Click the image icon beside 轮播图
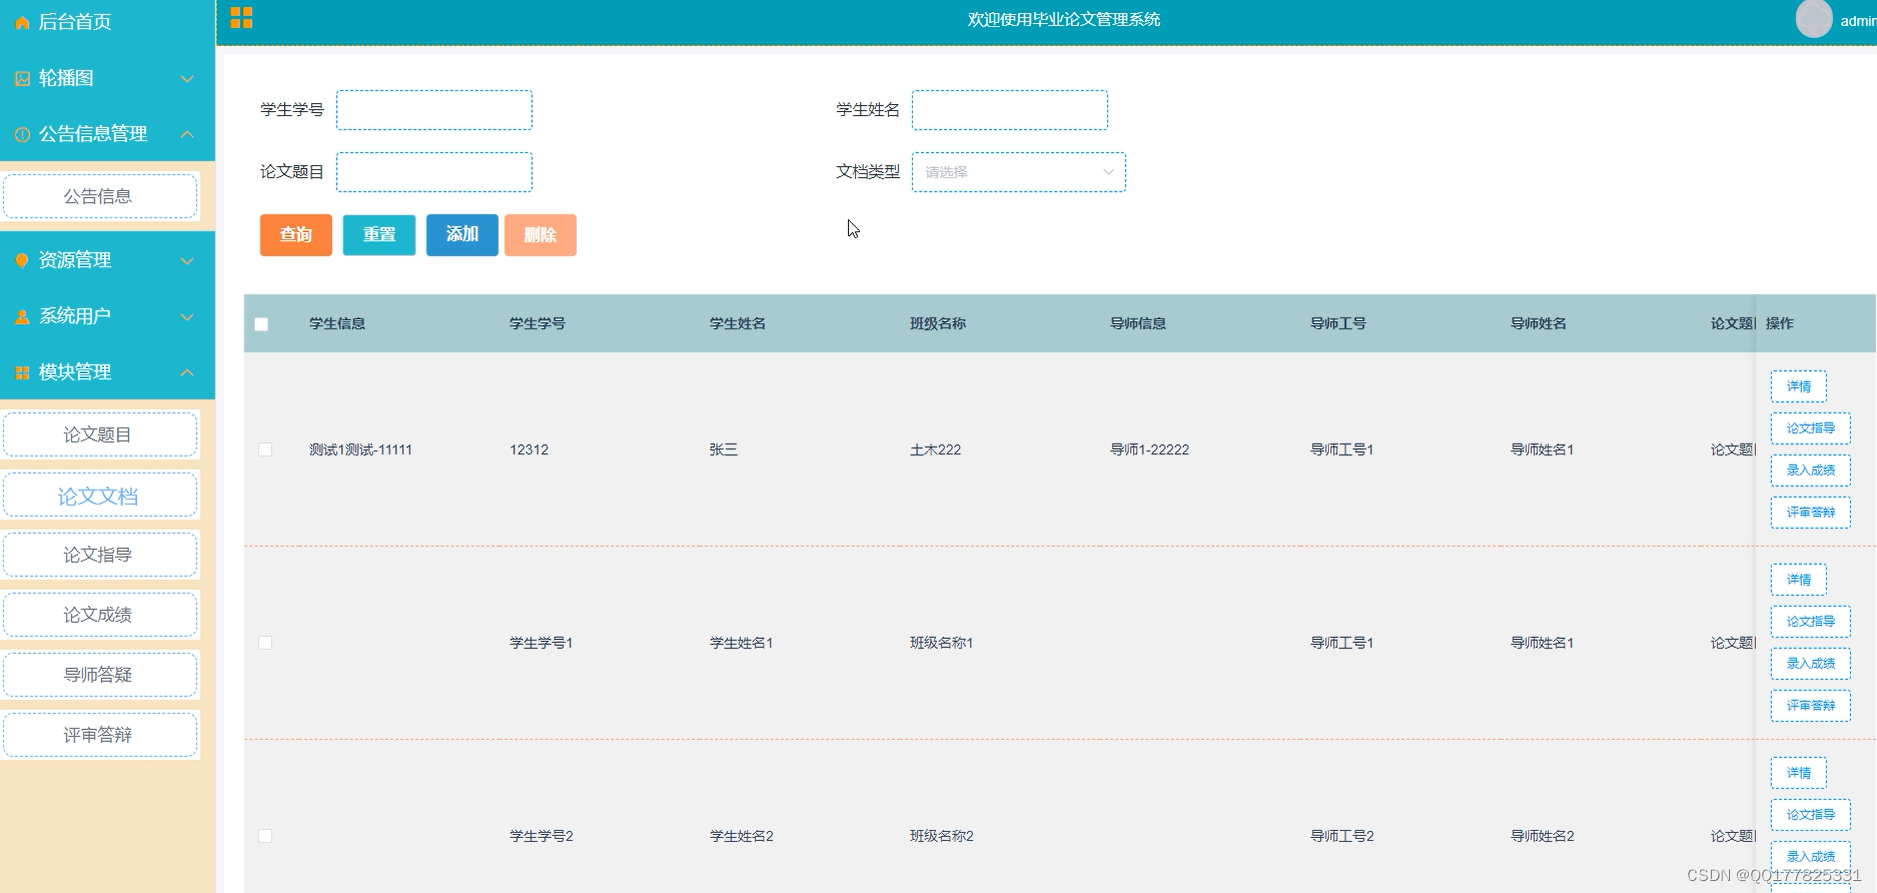The width and height of the screenshot is (1877, 893). [x=22, y=78]
